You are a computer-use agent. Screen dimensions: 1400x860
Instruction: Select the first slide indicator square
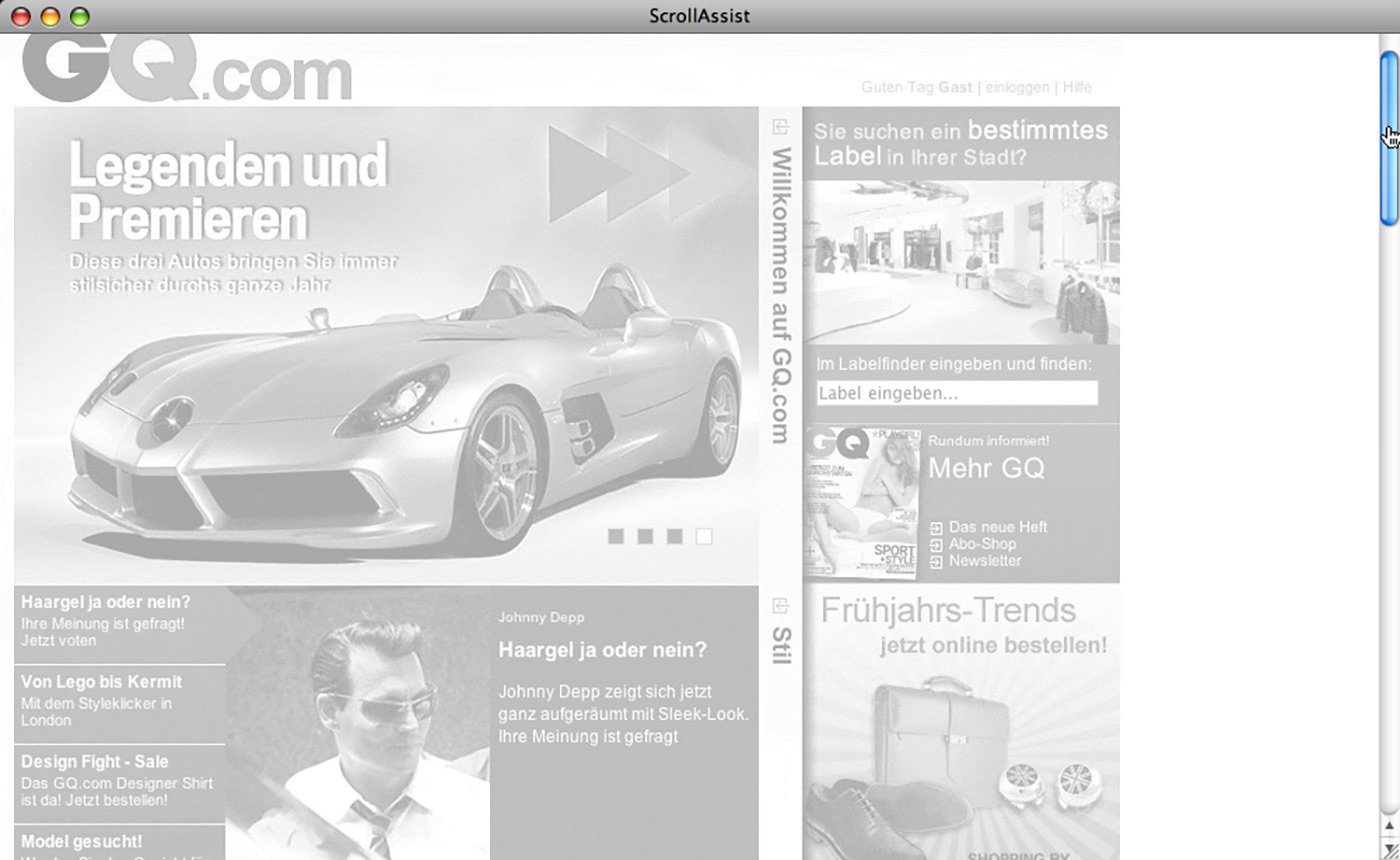pyautogui.click(x=616, y=537)
